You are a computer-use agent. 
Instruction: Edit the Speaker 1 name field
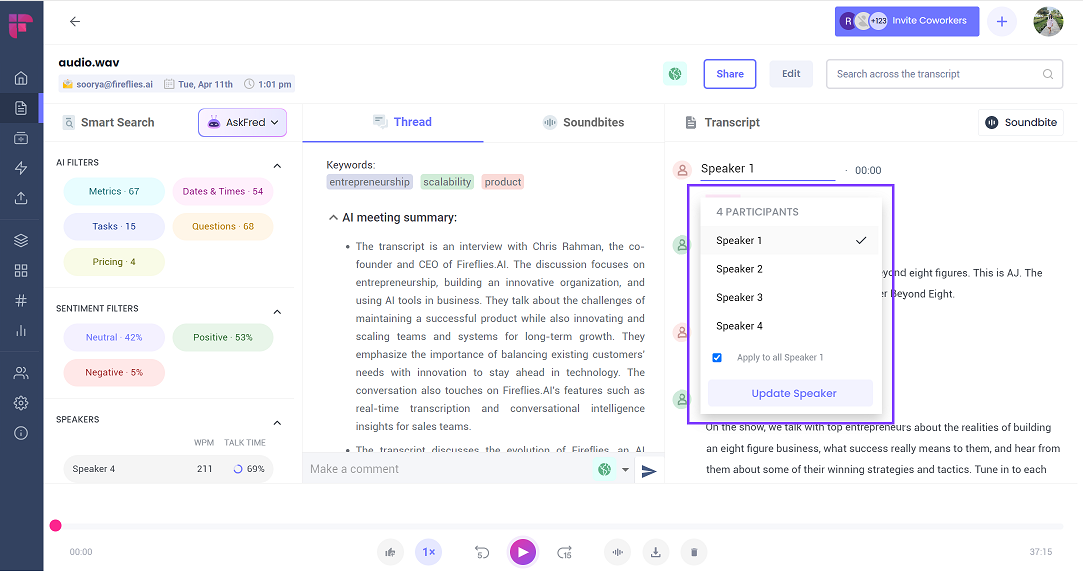click(x=767, y=169)
